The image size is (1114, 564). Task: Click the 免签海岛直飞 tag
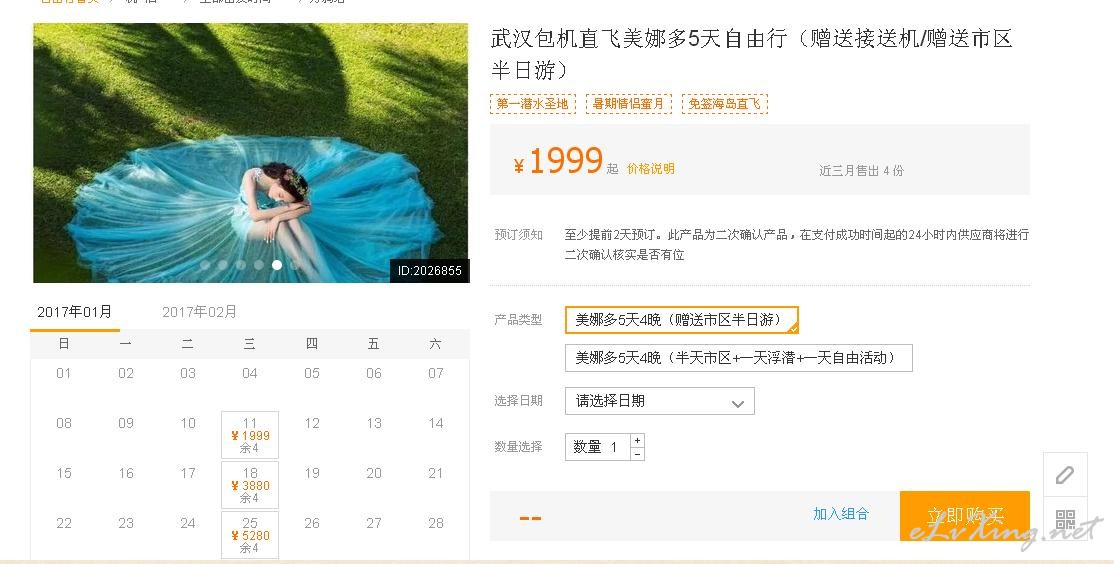point(724,104)
